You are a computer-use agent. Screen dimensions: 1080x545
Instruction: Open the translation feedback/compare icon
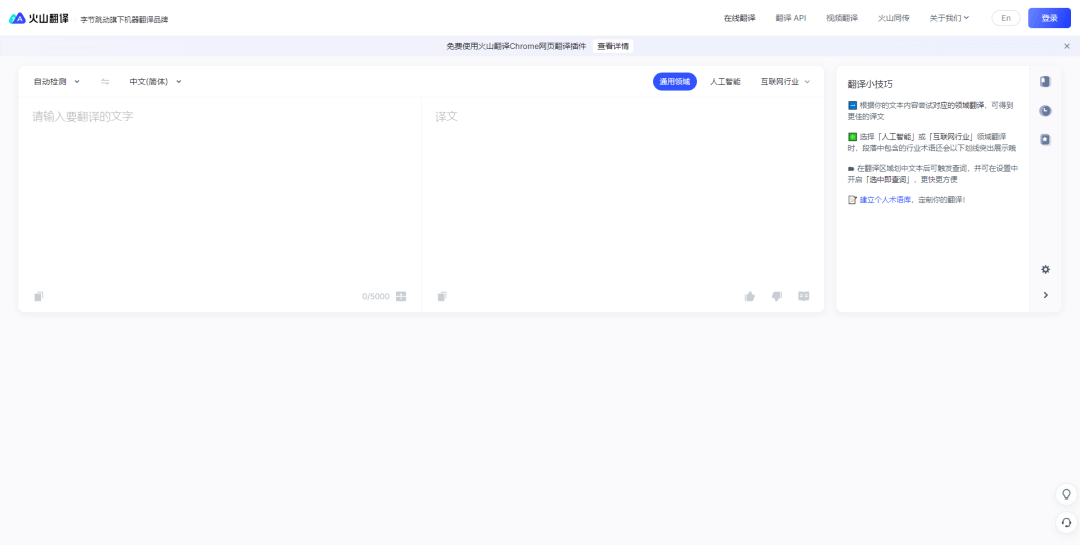click(x=804, y=296)
